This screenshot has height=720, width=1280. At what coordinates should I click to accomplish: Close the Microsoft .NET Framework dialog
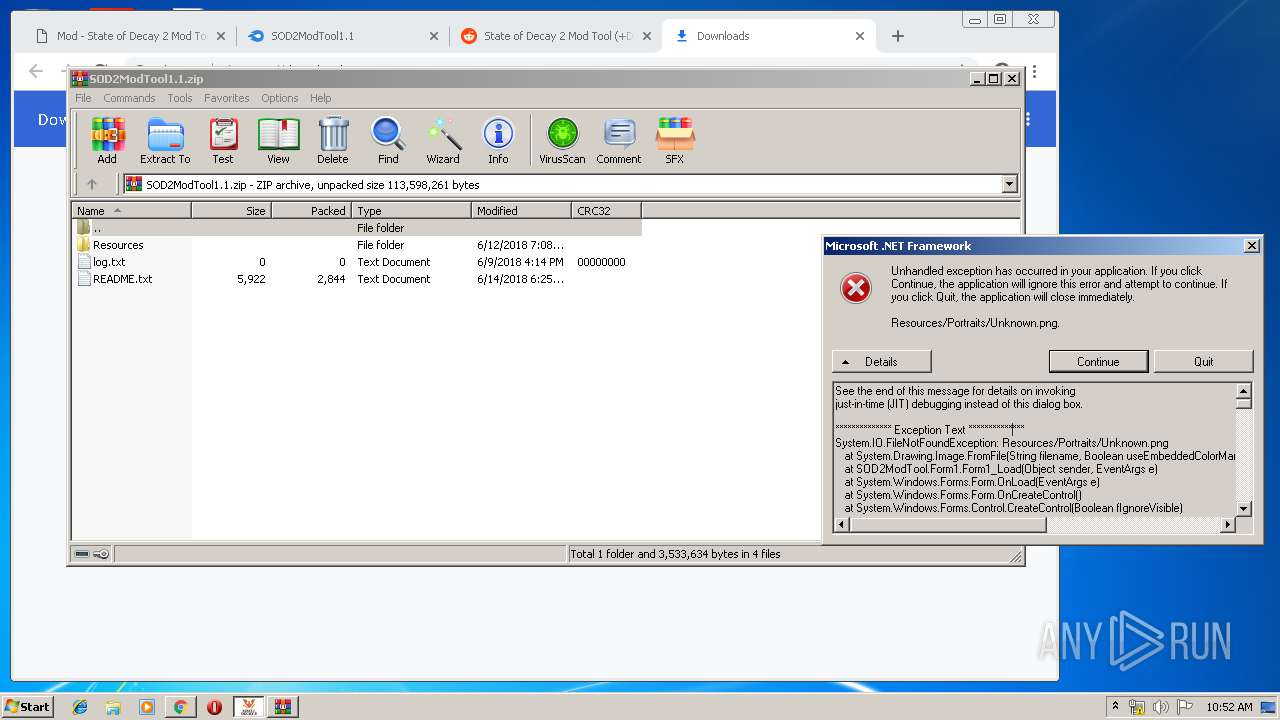pos(1251,246)
